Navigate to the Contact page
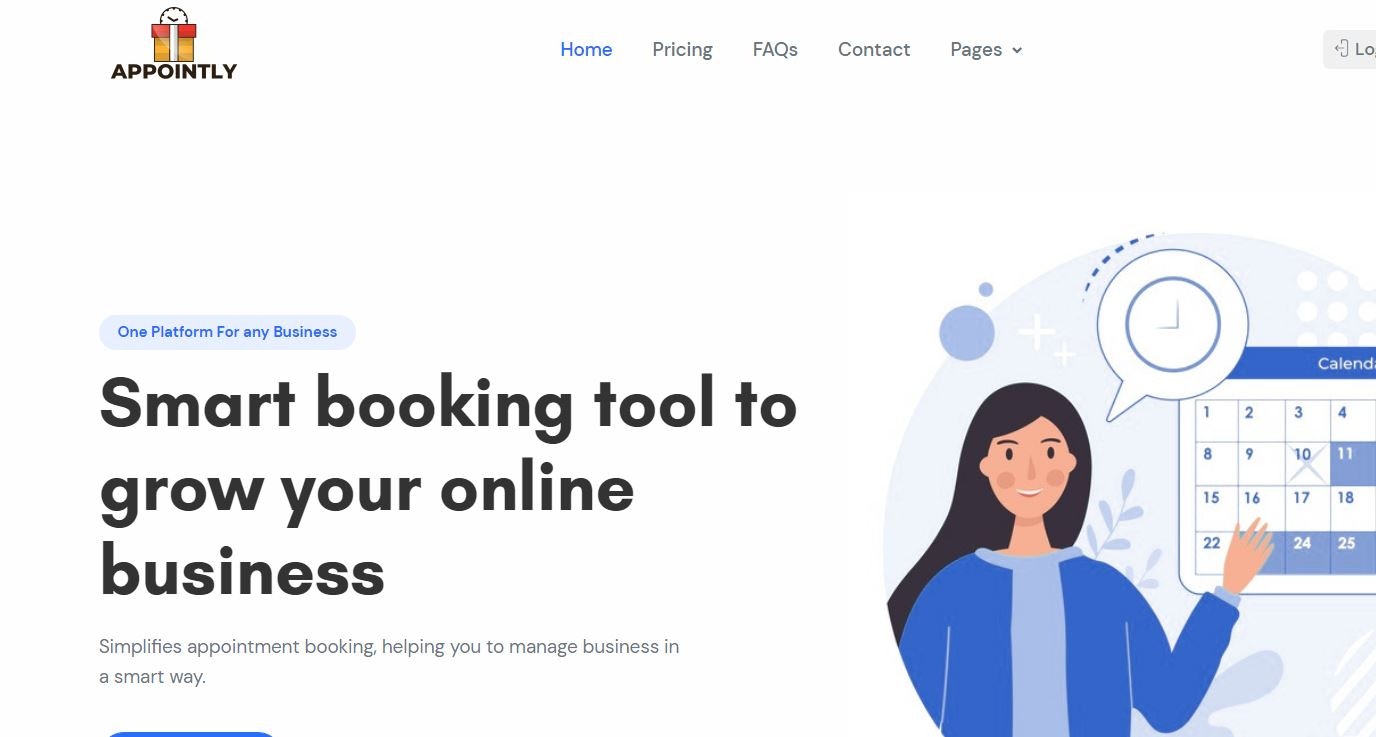The width and height of the screenshot is (1376, 737). tap(874, 49)
